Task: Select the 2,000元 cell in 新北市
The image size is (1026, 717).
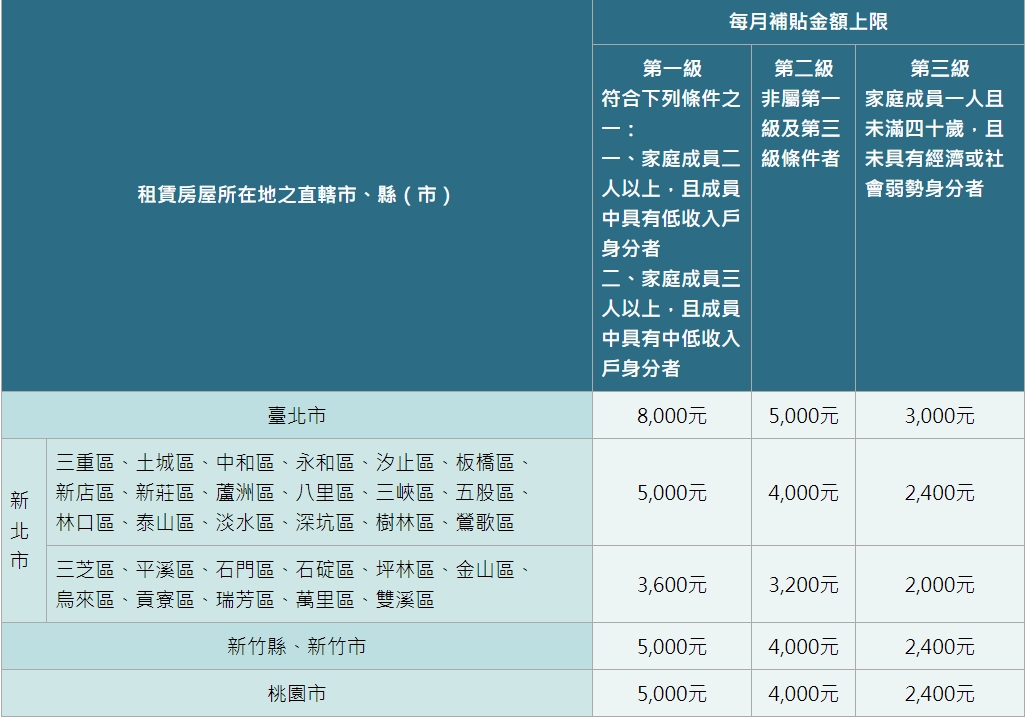Action: point(937,585)
